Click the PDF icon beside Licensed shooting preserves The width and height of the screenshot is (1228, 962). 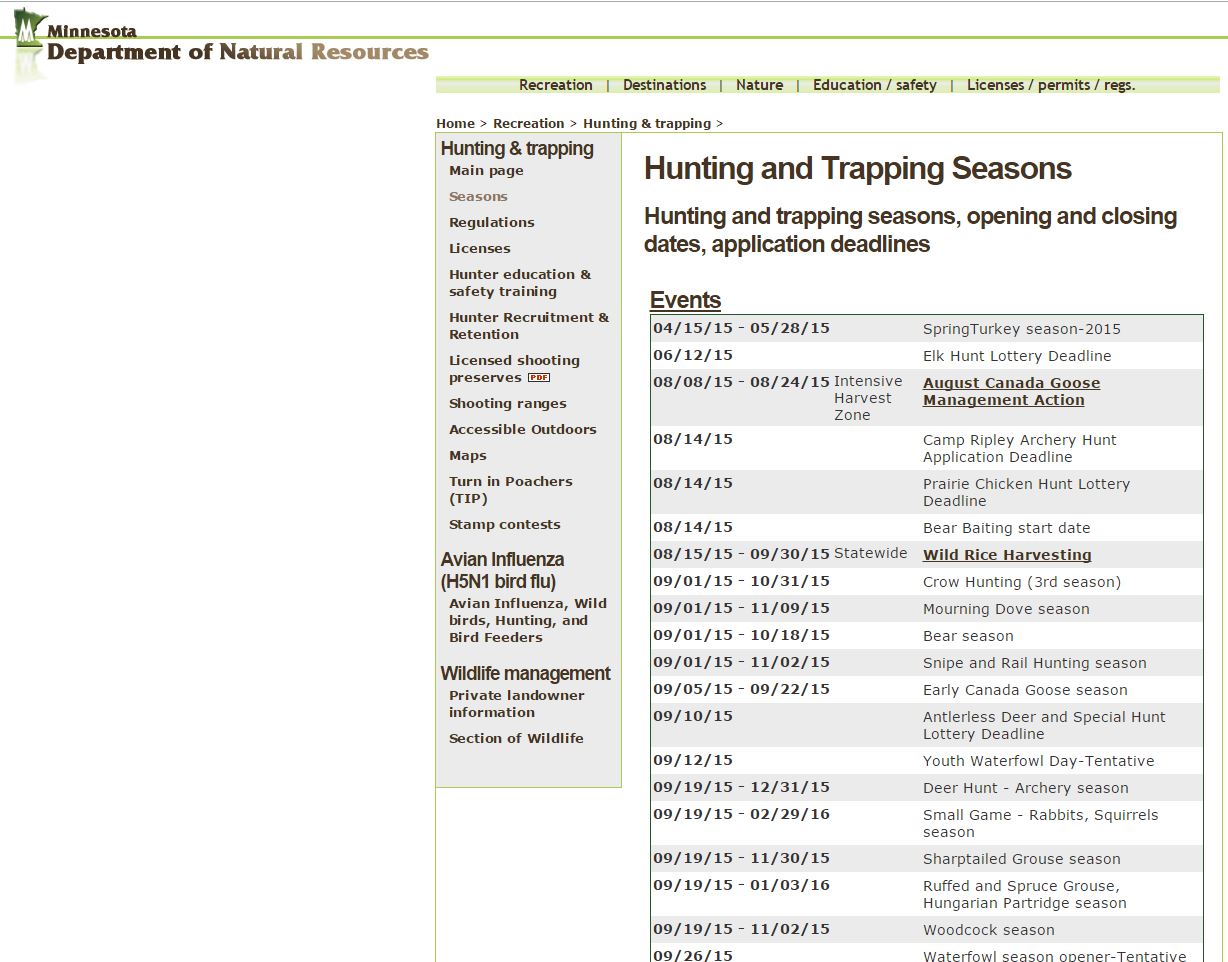coord(539,378)
